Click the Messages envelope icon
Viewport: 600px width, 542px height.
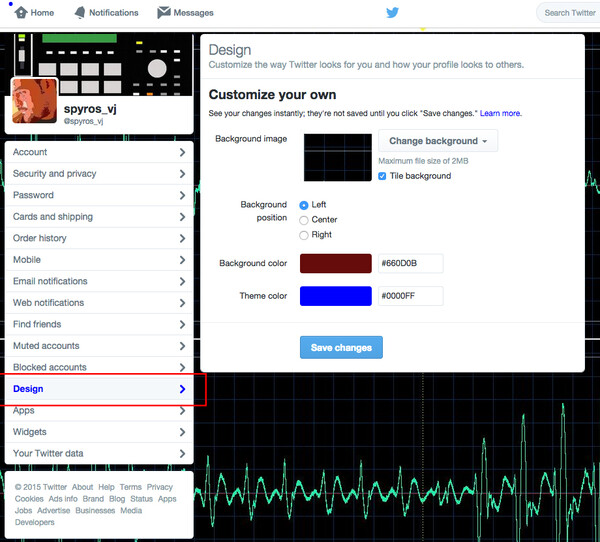pyautogui.click(x=164, y=13)
